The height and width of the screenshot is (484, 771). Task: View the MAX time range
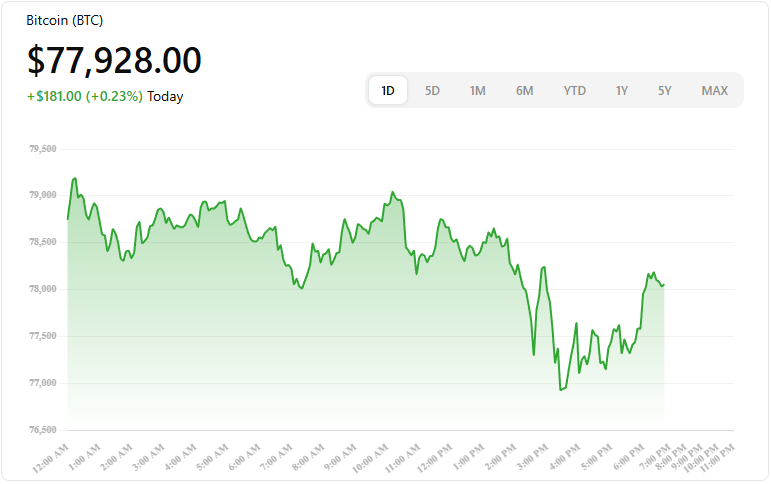coord(715,91)
